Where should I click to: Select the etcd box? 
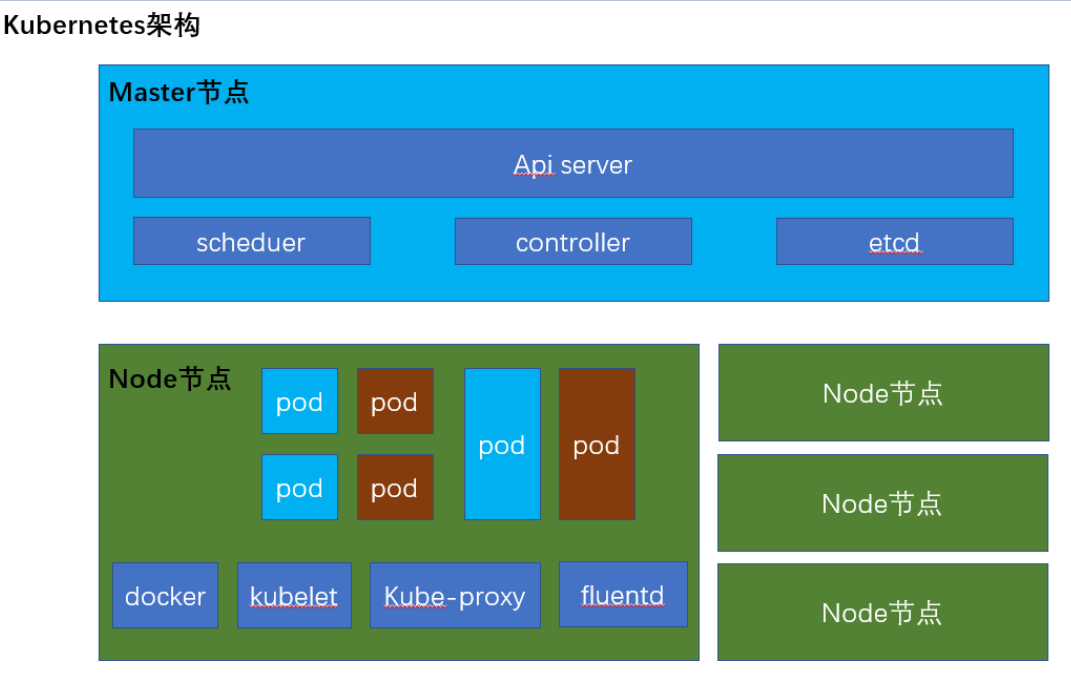coord(894,241)
